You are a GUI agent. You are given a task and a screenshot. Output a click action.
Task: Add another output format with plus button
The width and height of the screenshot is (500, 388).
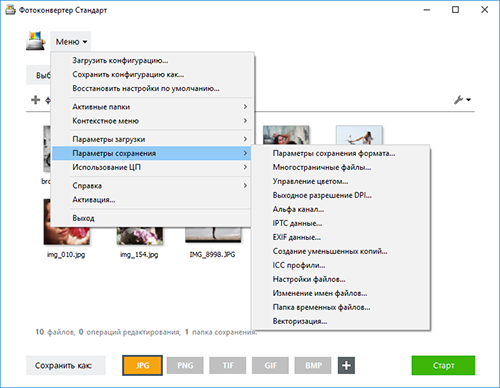[x=346, y=365]
